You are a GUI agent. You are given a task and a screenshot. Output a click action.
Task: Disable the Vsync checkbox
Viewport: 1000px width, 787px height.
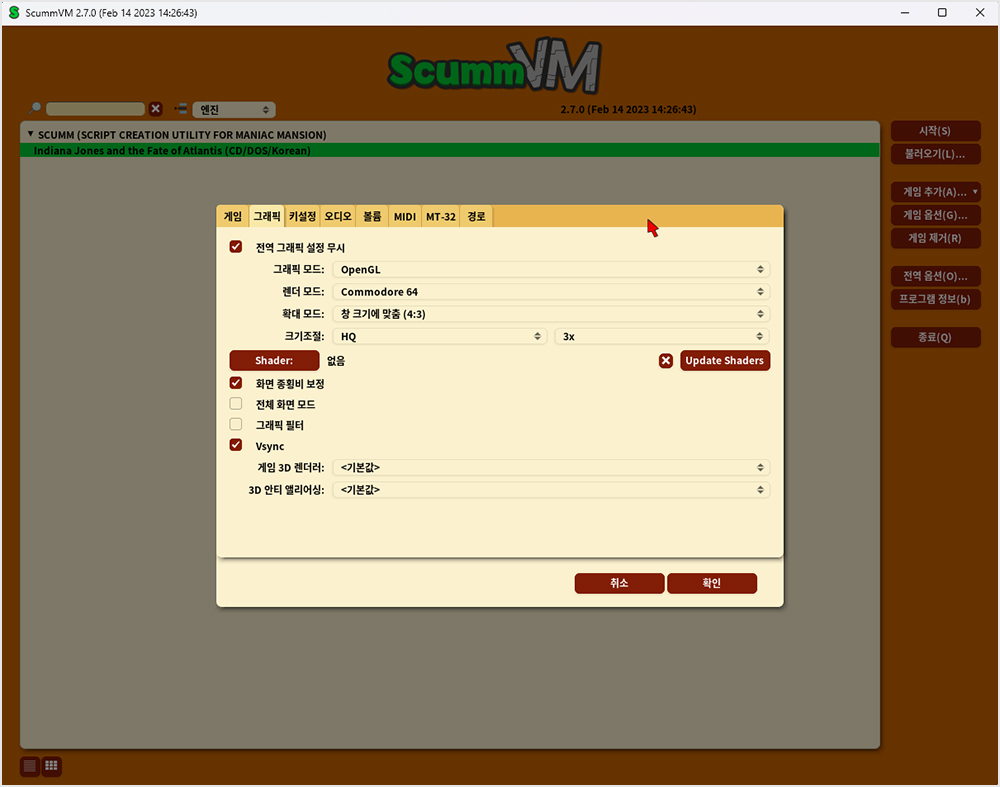(x=236, y=445)
